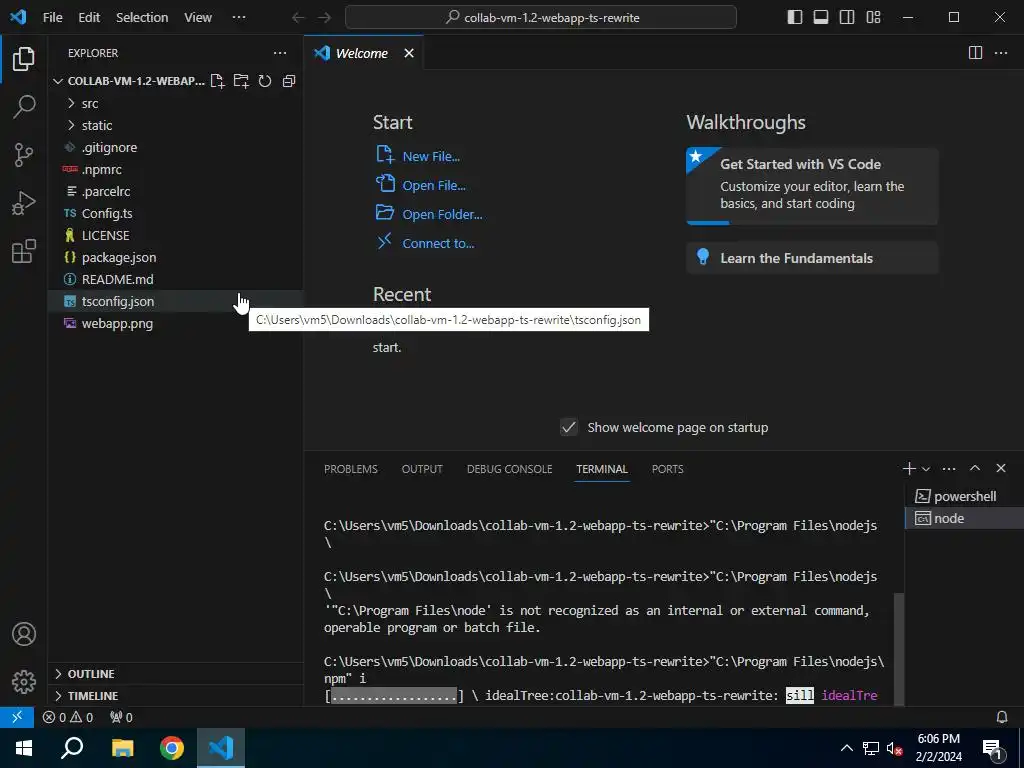This screenshot has height=768, width=1024.
Task: Close the Welcome tab
Action: (x=409, y=53)
